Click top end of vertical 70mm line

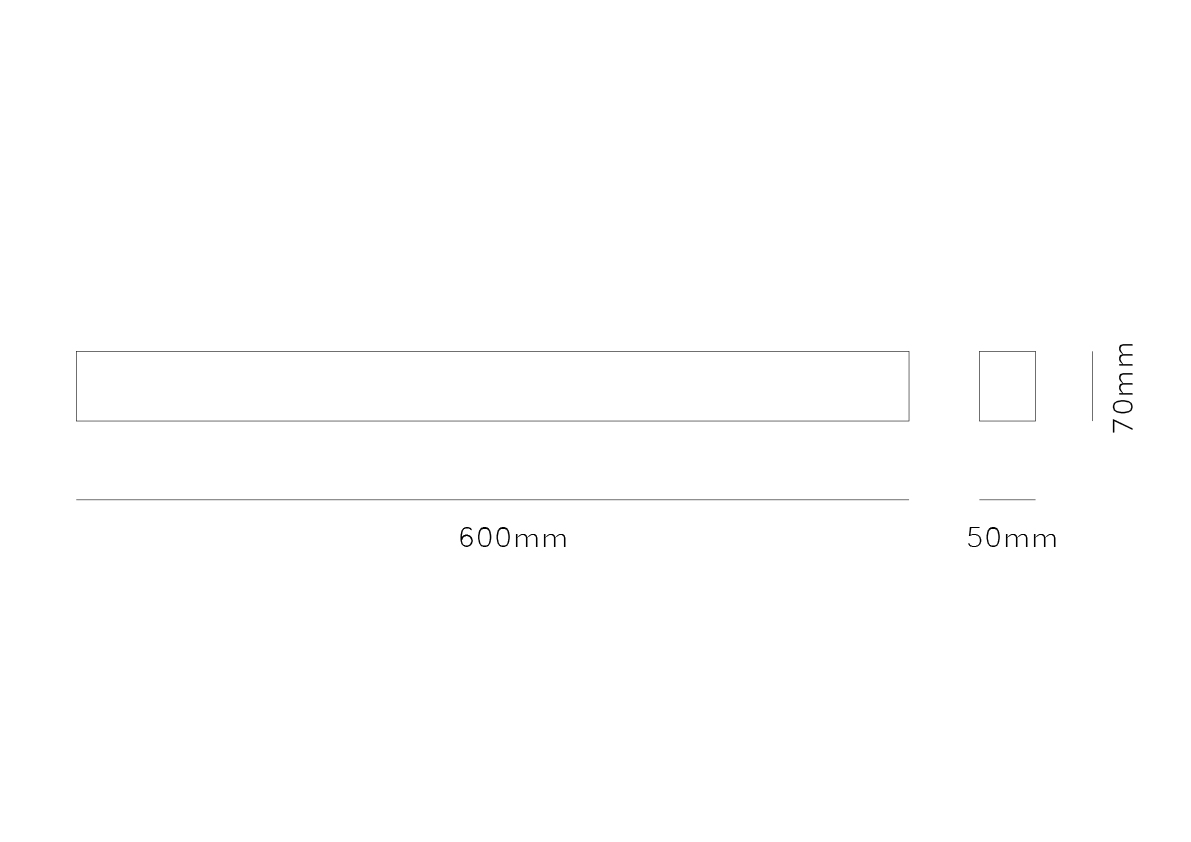coord(1092,352)
